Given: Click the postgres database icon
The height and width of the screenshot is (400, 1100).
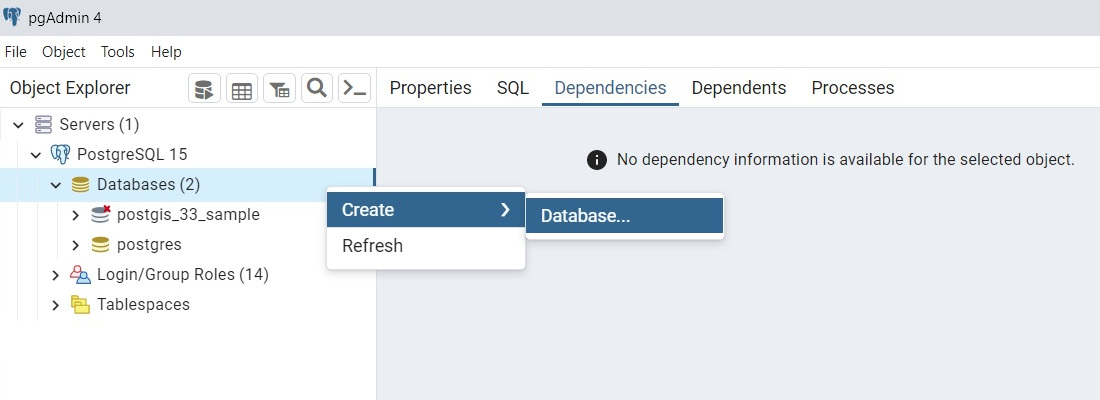Looking at the screenshot, I should pos(101,245).
